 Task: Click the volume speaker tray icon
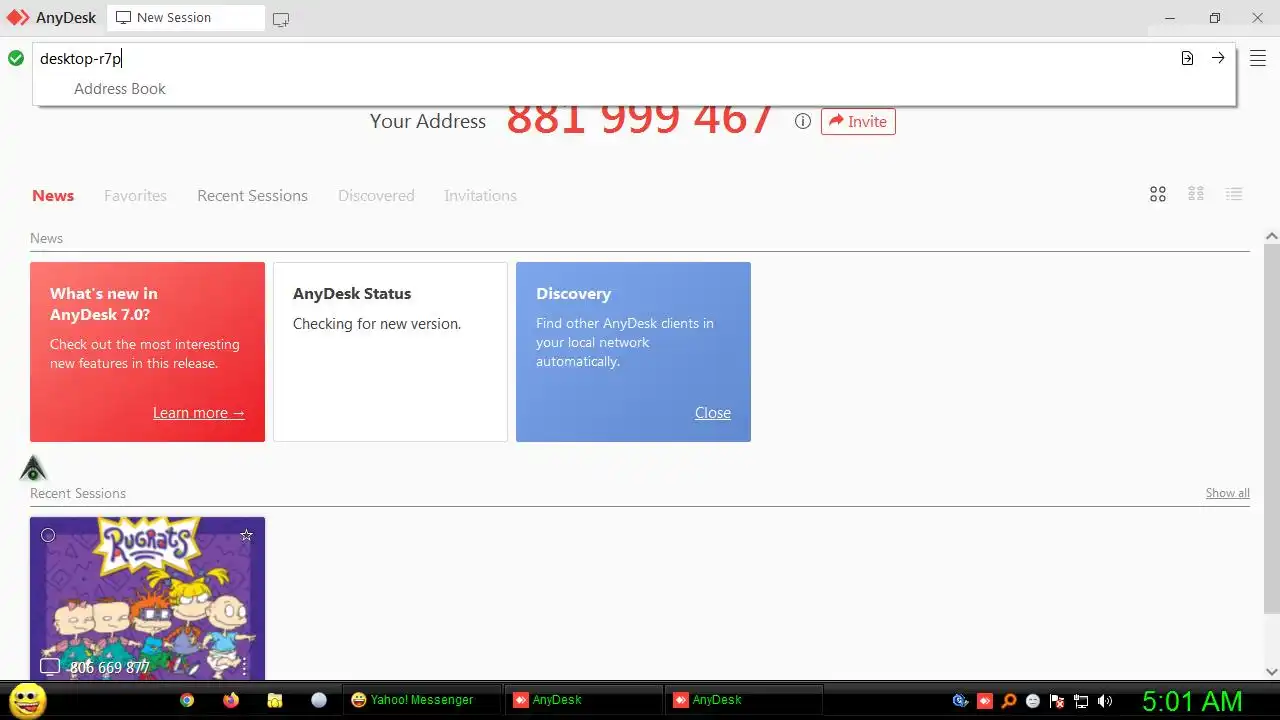coord(1105,701)
